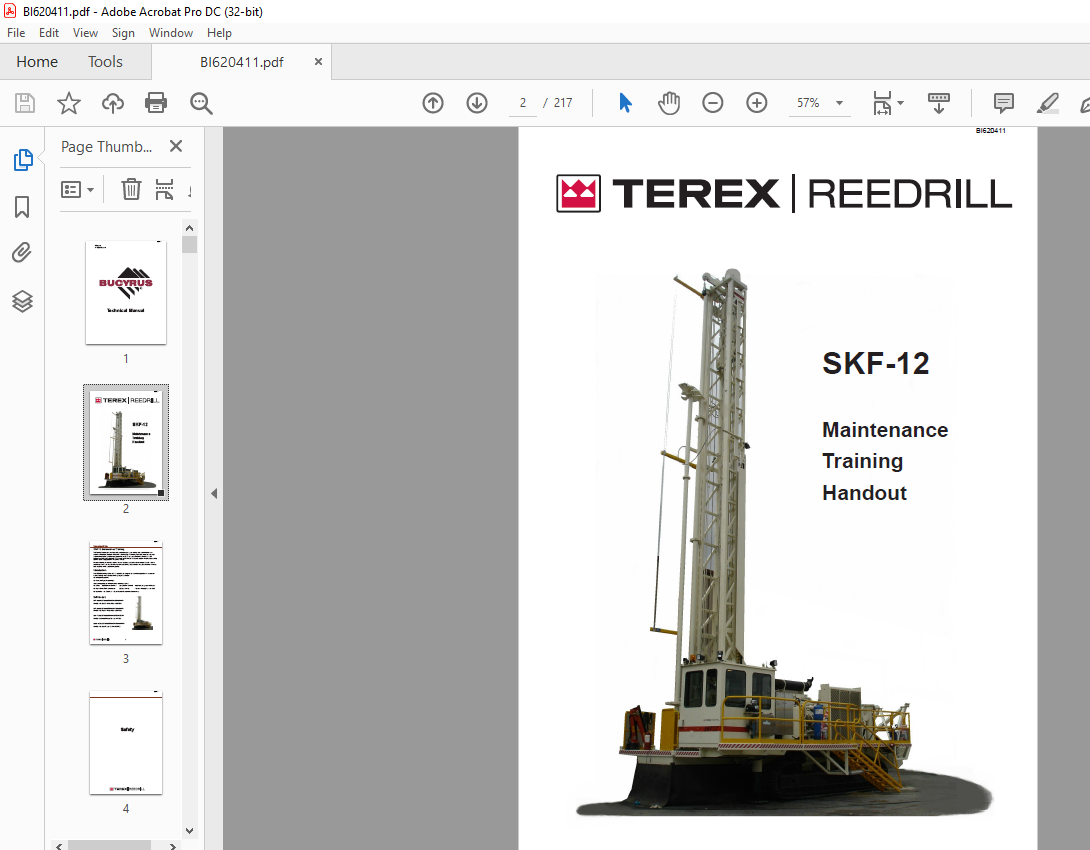This screenshot has height=850, width=1090.
Task: Select page 2 Terex thumbnail
Action: tap(126, 442)
